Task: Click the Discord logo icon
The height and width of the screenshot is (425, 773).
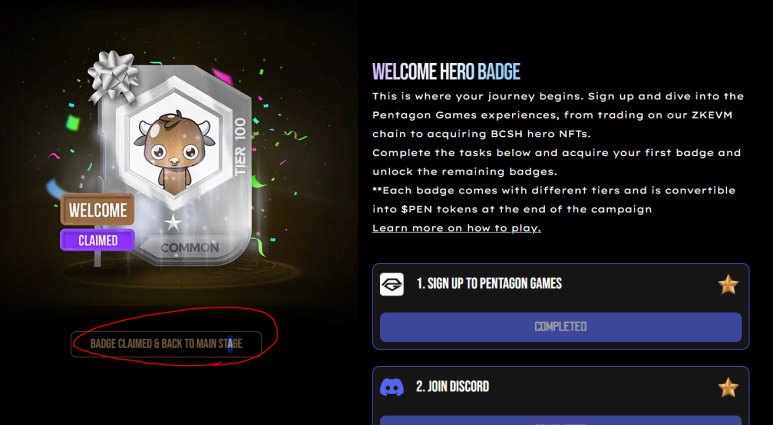Action: pos(391,387)
